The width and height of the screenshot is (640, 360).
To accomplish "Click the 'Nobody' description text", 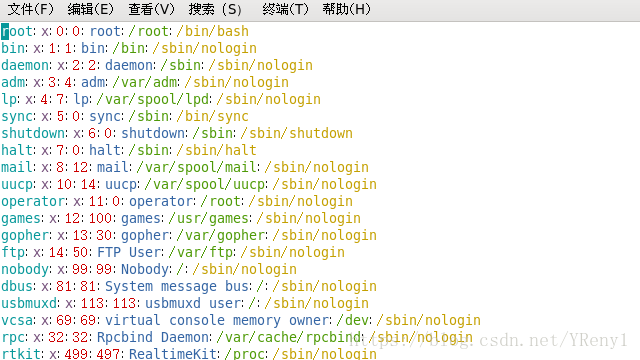I will tap(144, 269).
